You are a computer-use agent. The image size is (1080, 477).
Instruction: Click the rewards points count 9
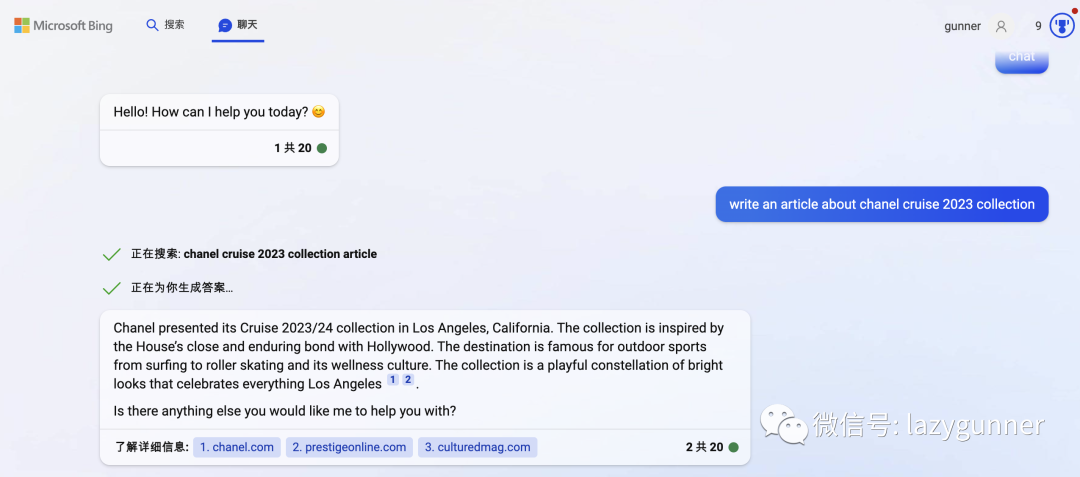click(x=1038, y=27)
